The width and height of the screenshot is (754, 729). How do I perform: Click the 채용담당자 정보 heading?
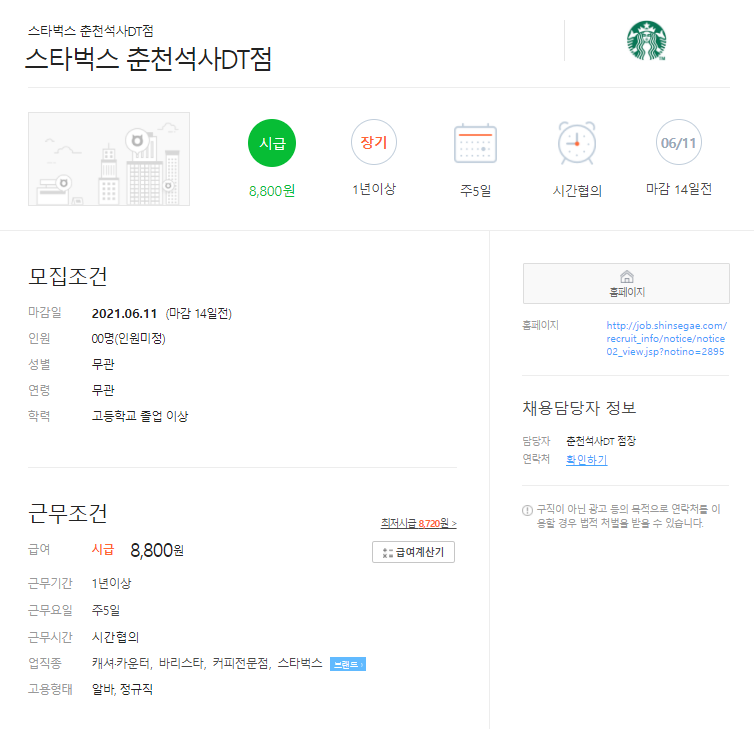tap(579, 408)
